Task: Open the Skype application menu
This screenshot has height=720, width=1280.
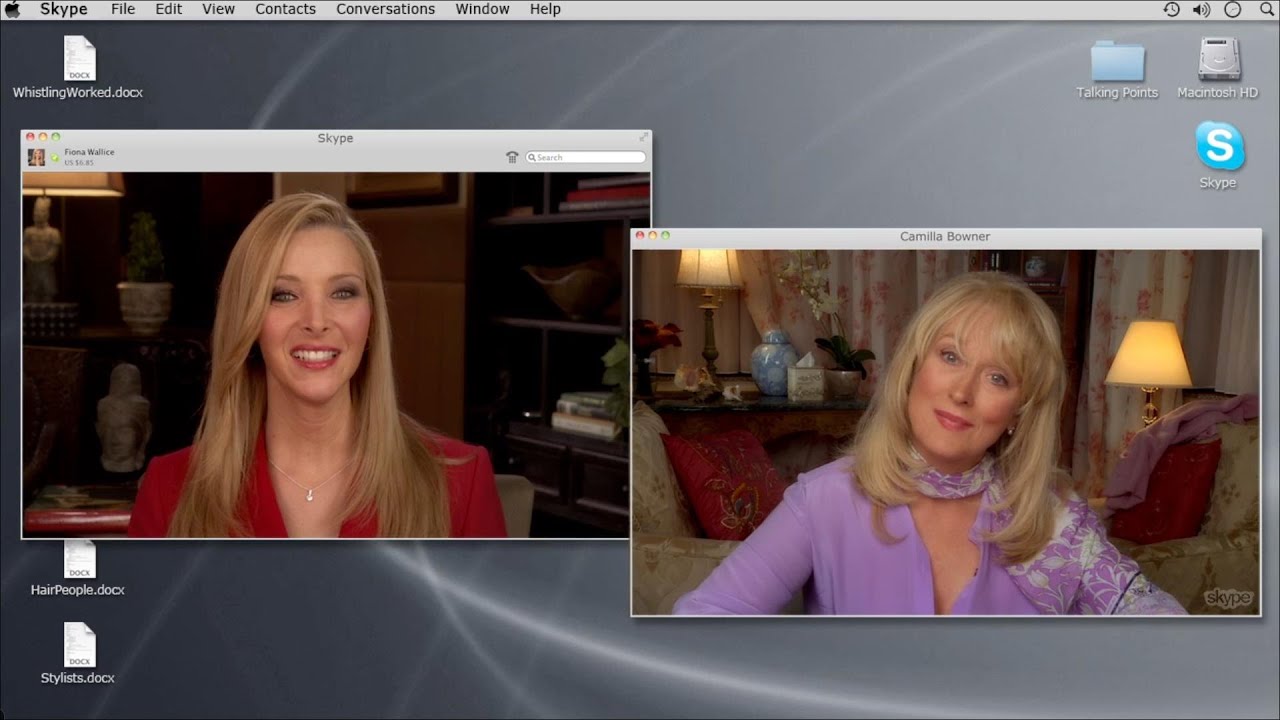Action: [64, 9]
